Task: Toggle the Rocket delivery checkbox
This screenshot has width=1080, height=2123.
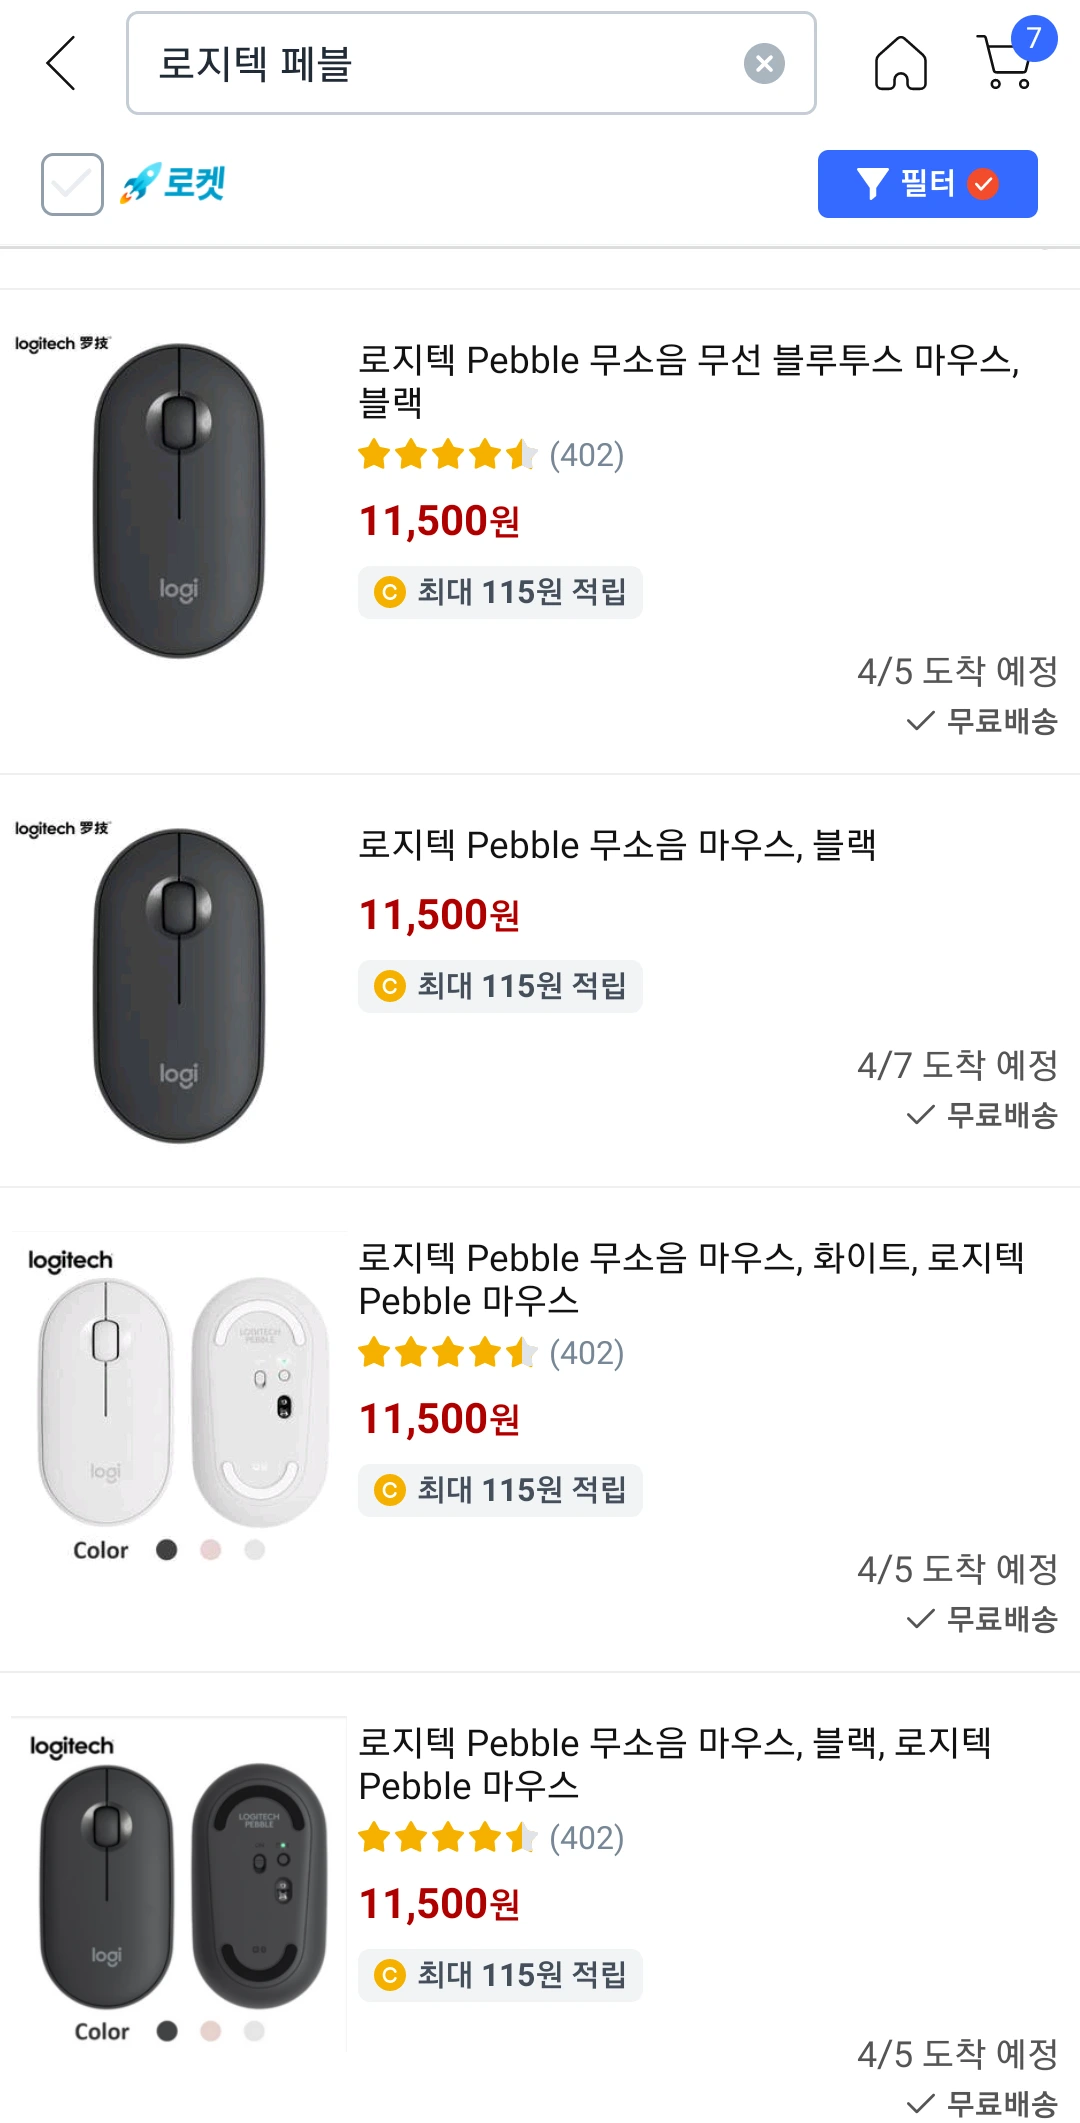Action: (x=72, y=184)
